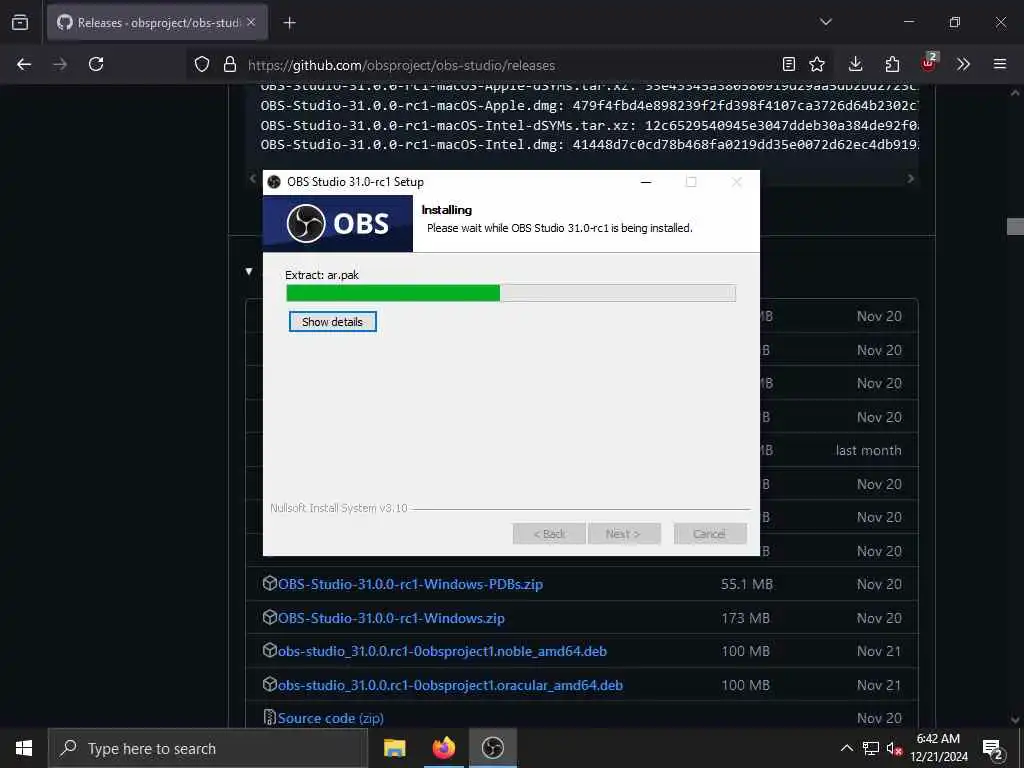Download the noble_amd64.deb package
Image resolution: width=1024 pixels, height=768 pixels.
442,651
